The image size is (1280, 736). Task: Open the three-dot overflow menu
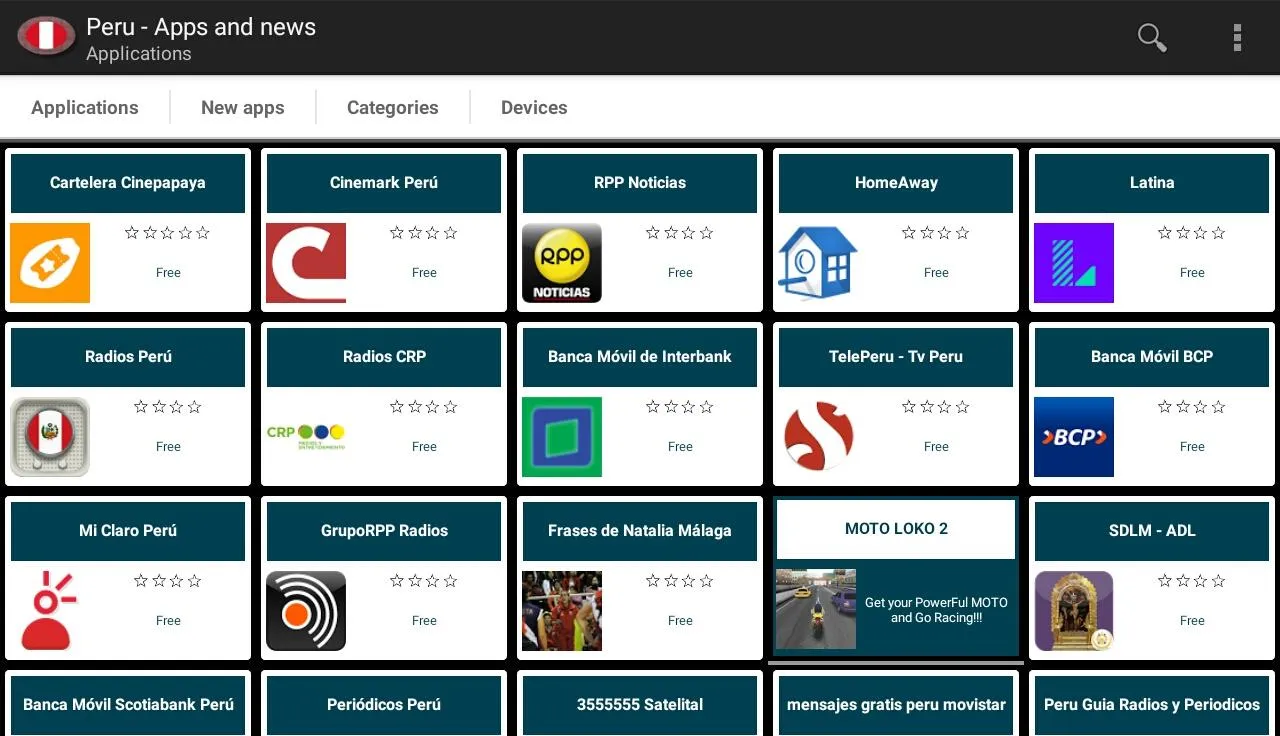coord(1237,38)
